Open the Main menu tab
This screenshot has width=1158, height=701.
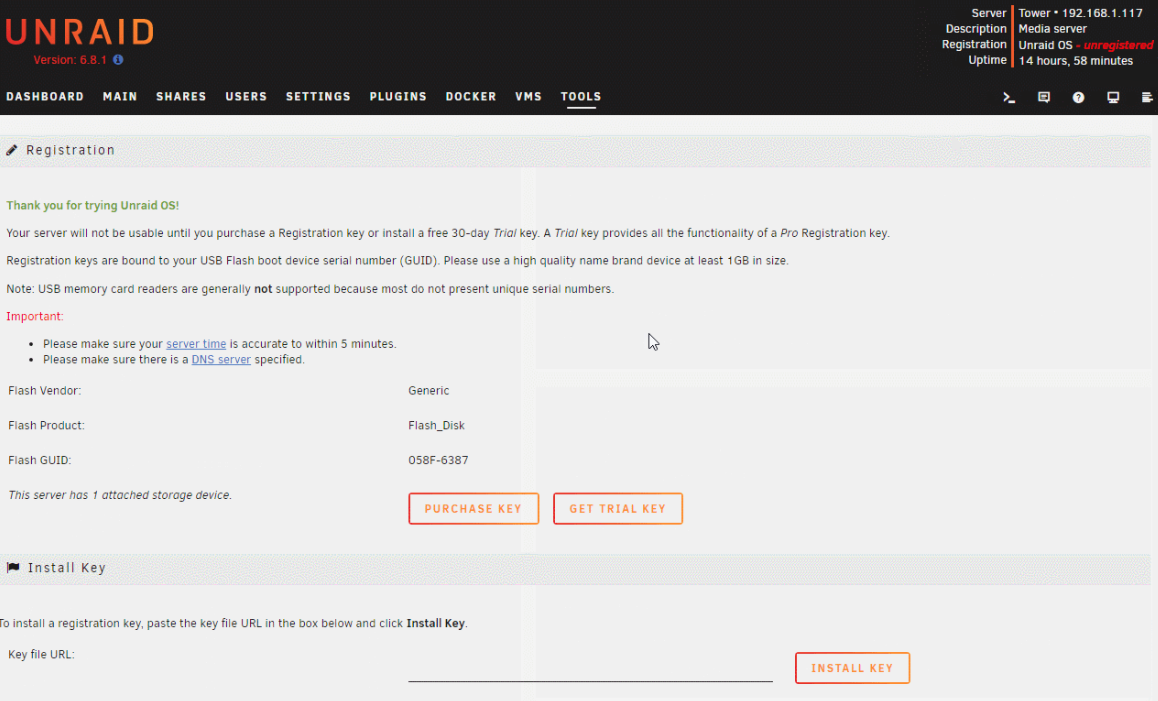[120, 97]
